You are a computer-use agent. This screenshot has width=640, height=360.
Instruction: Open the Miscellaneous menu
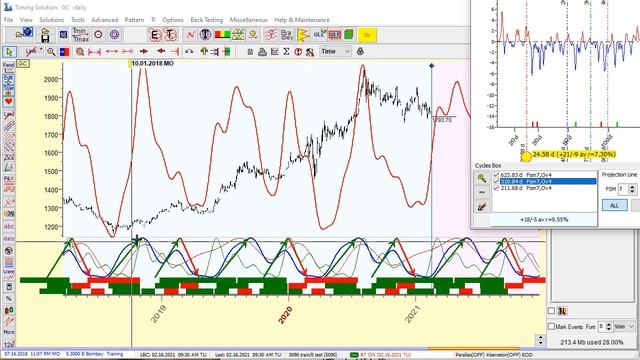click(x=248, y=20)
